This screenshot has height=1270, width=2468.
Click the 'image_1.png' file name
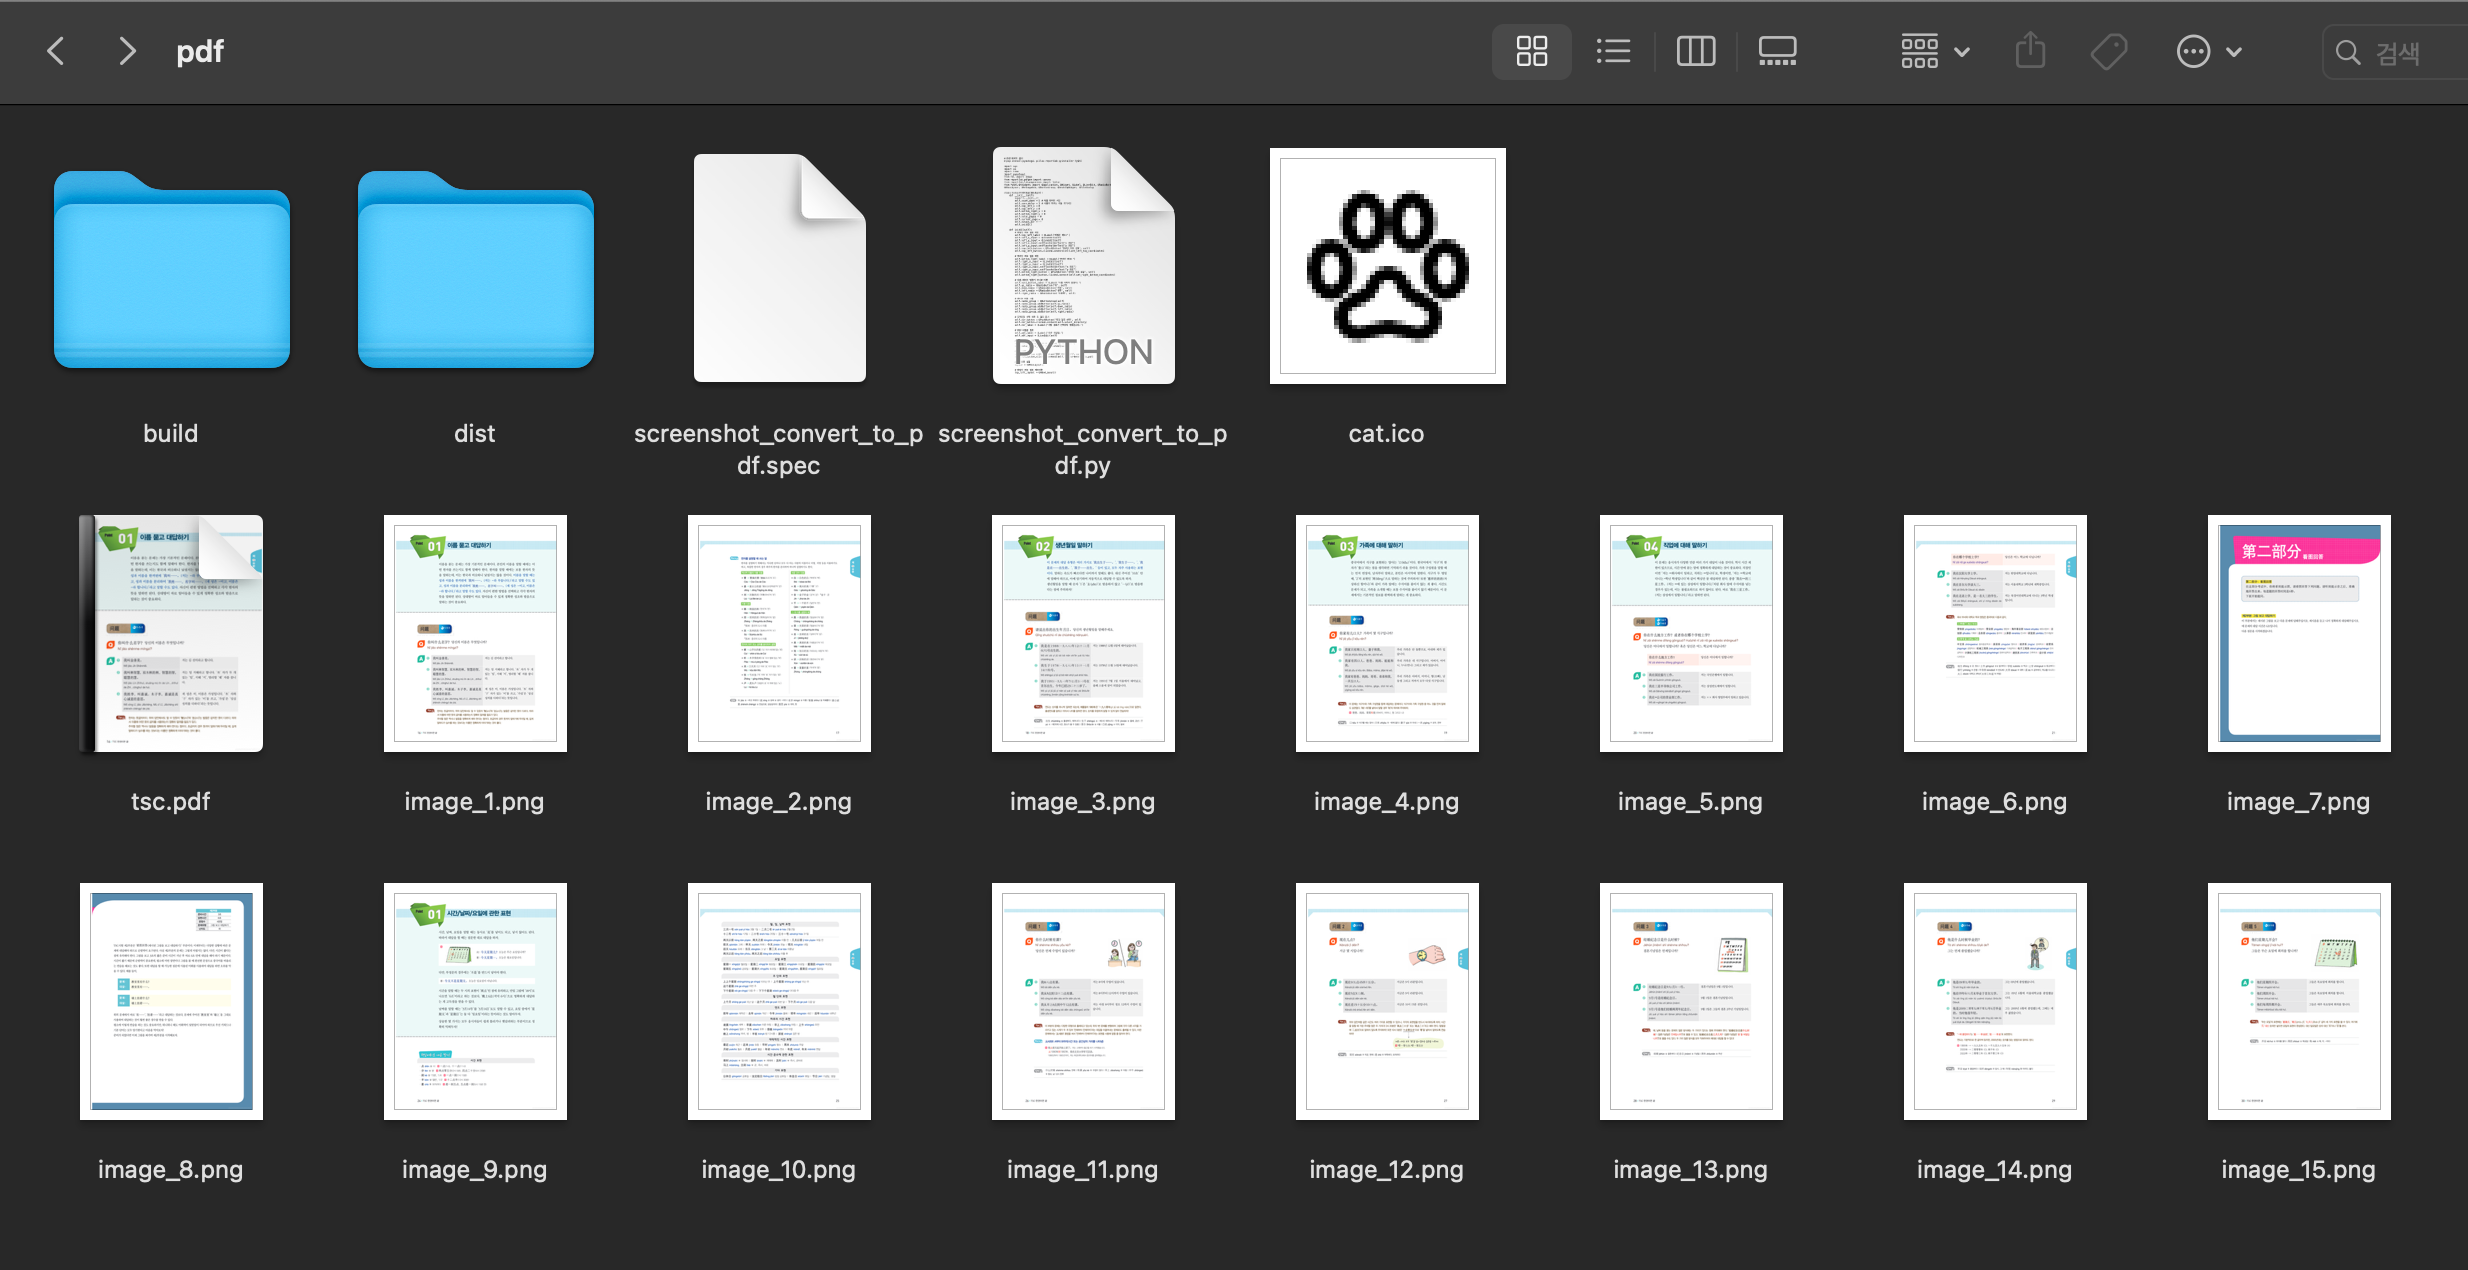[x=475, y=801]
